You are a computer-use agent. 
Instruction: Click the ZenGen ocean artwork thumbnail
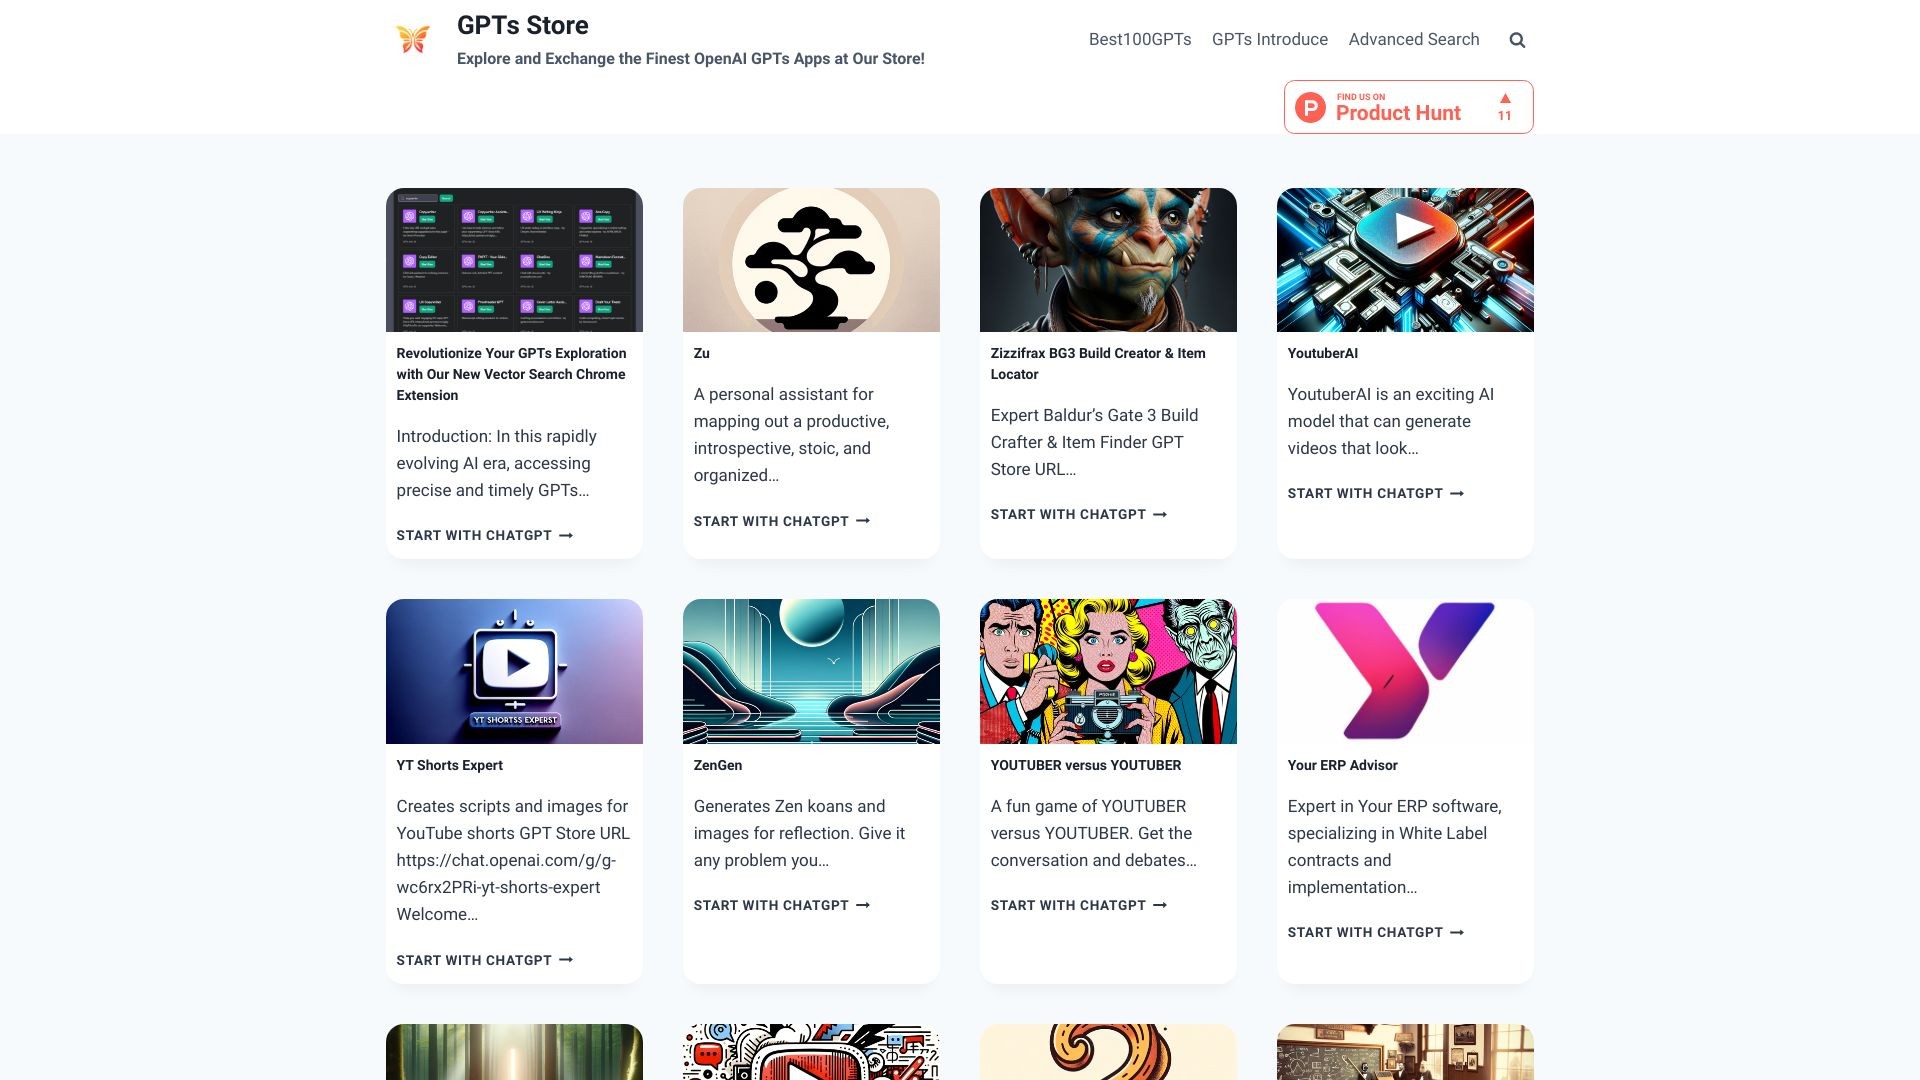(811, 671)
